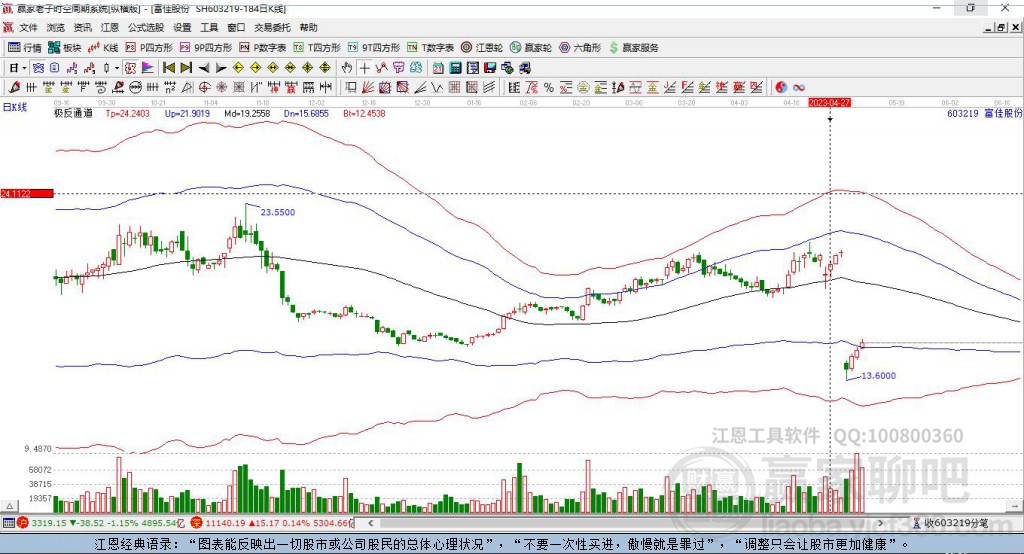
Task: Click the 603219 富佳股份 stock label
Action: pyautogui.click(x=985, y=114)
